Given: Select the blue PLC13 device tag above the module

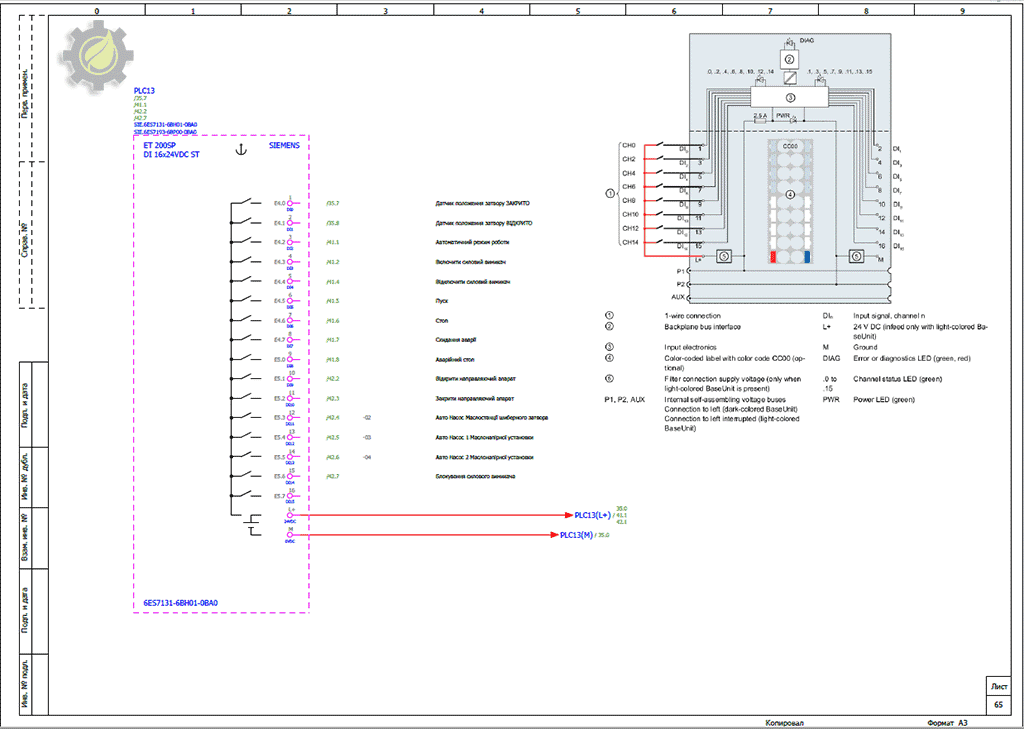Looking at the screenshot, I should point(144,91).
